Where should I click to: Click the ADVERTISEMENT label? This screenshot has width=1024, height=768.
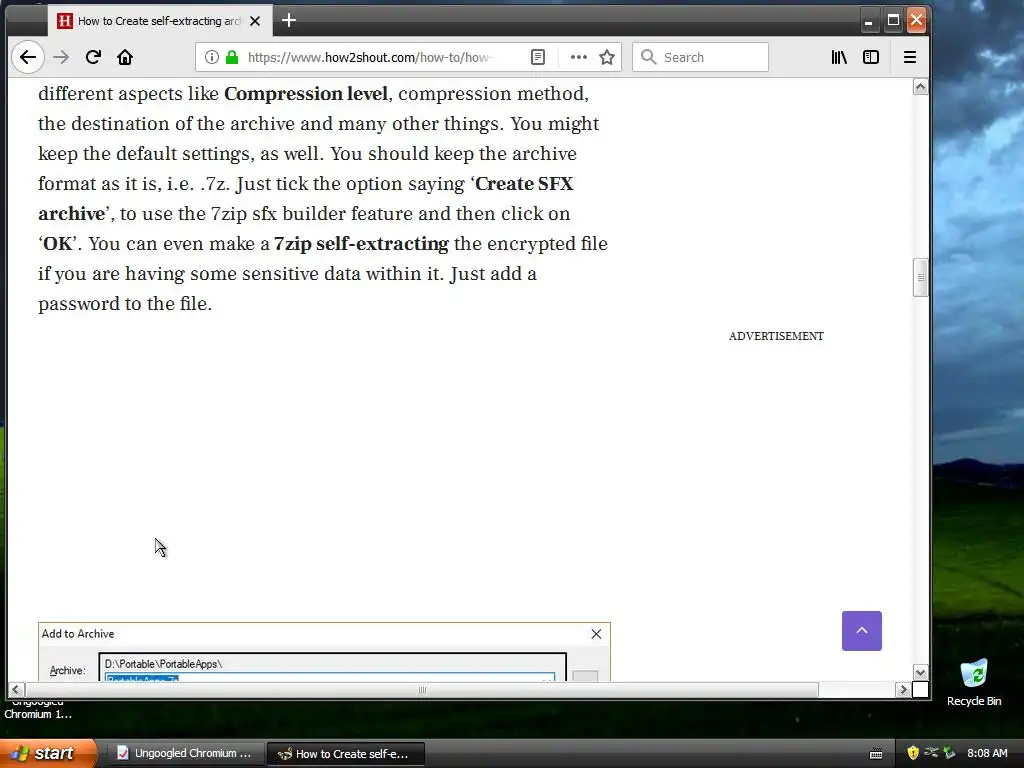point(776,336)
